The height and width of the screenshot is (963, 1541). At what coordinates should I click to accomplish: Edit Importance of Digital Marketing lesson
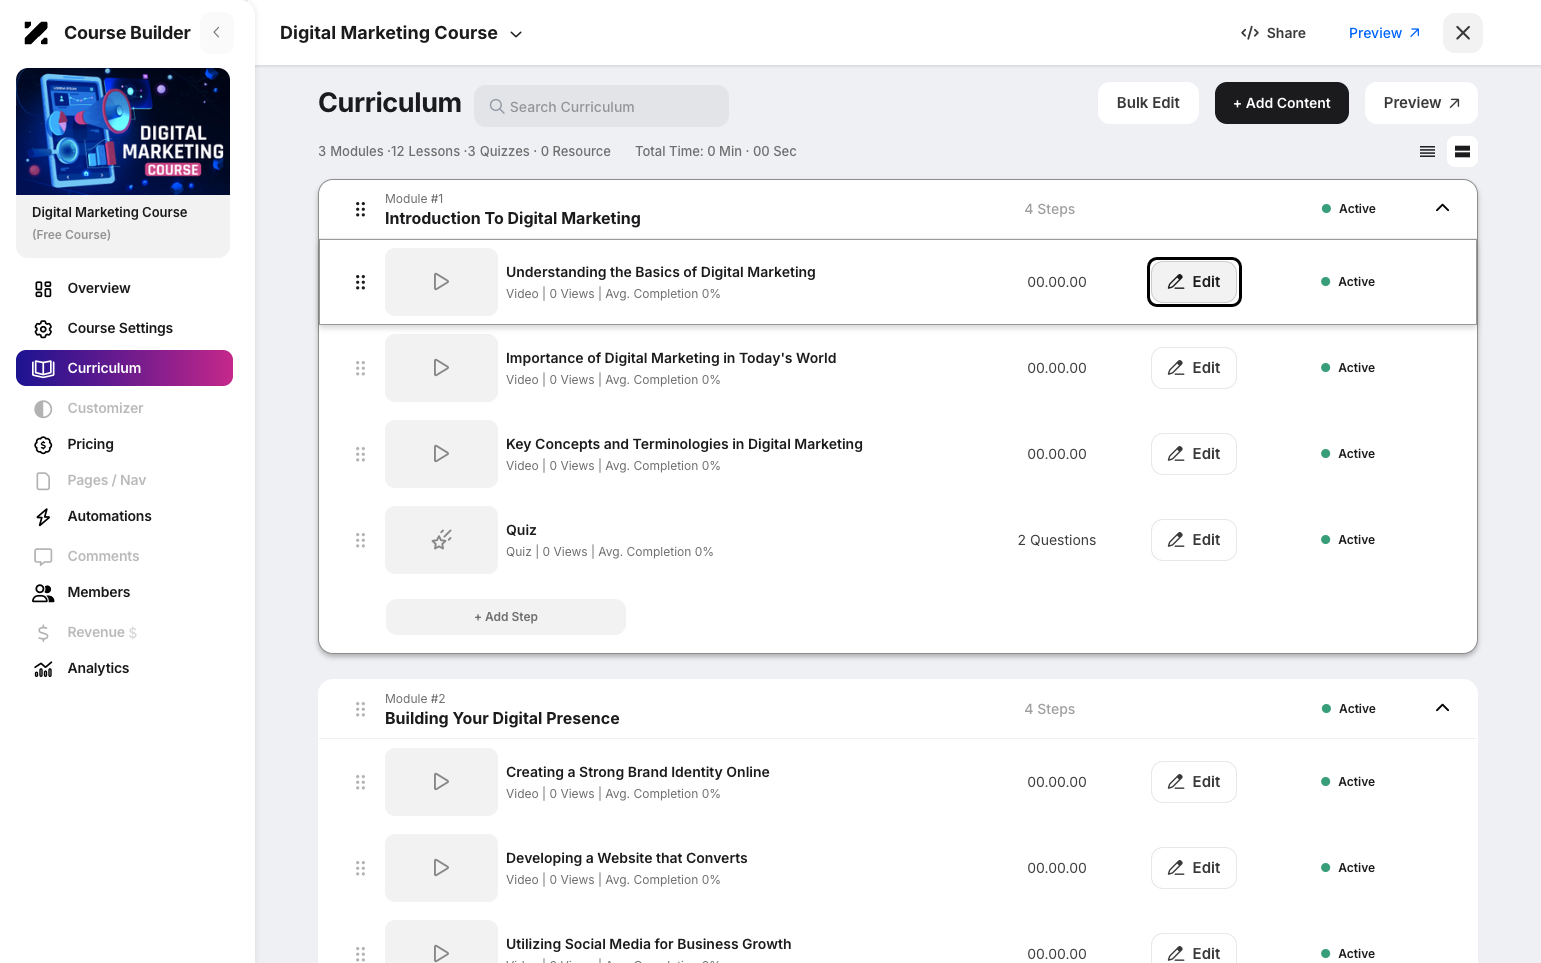[1194, 368]
